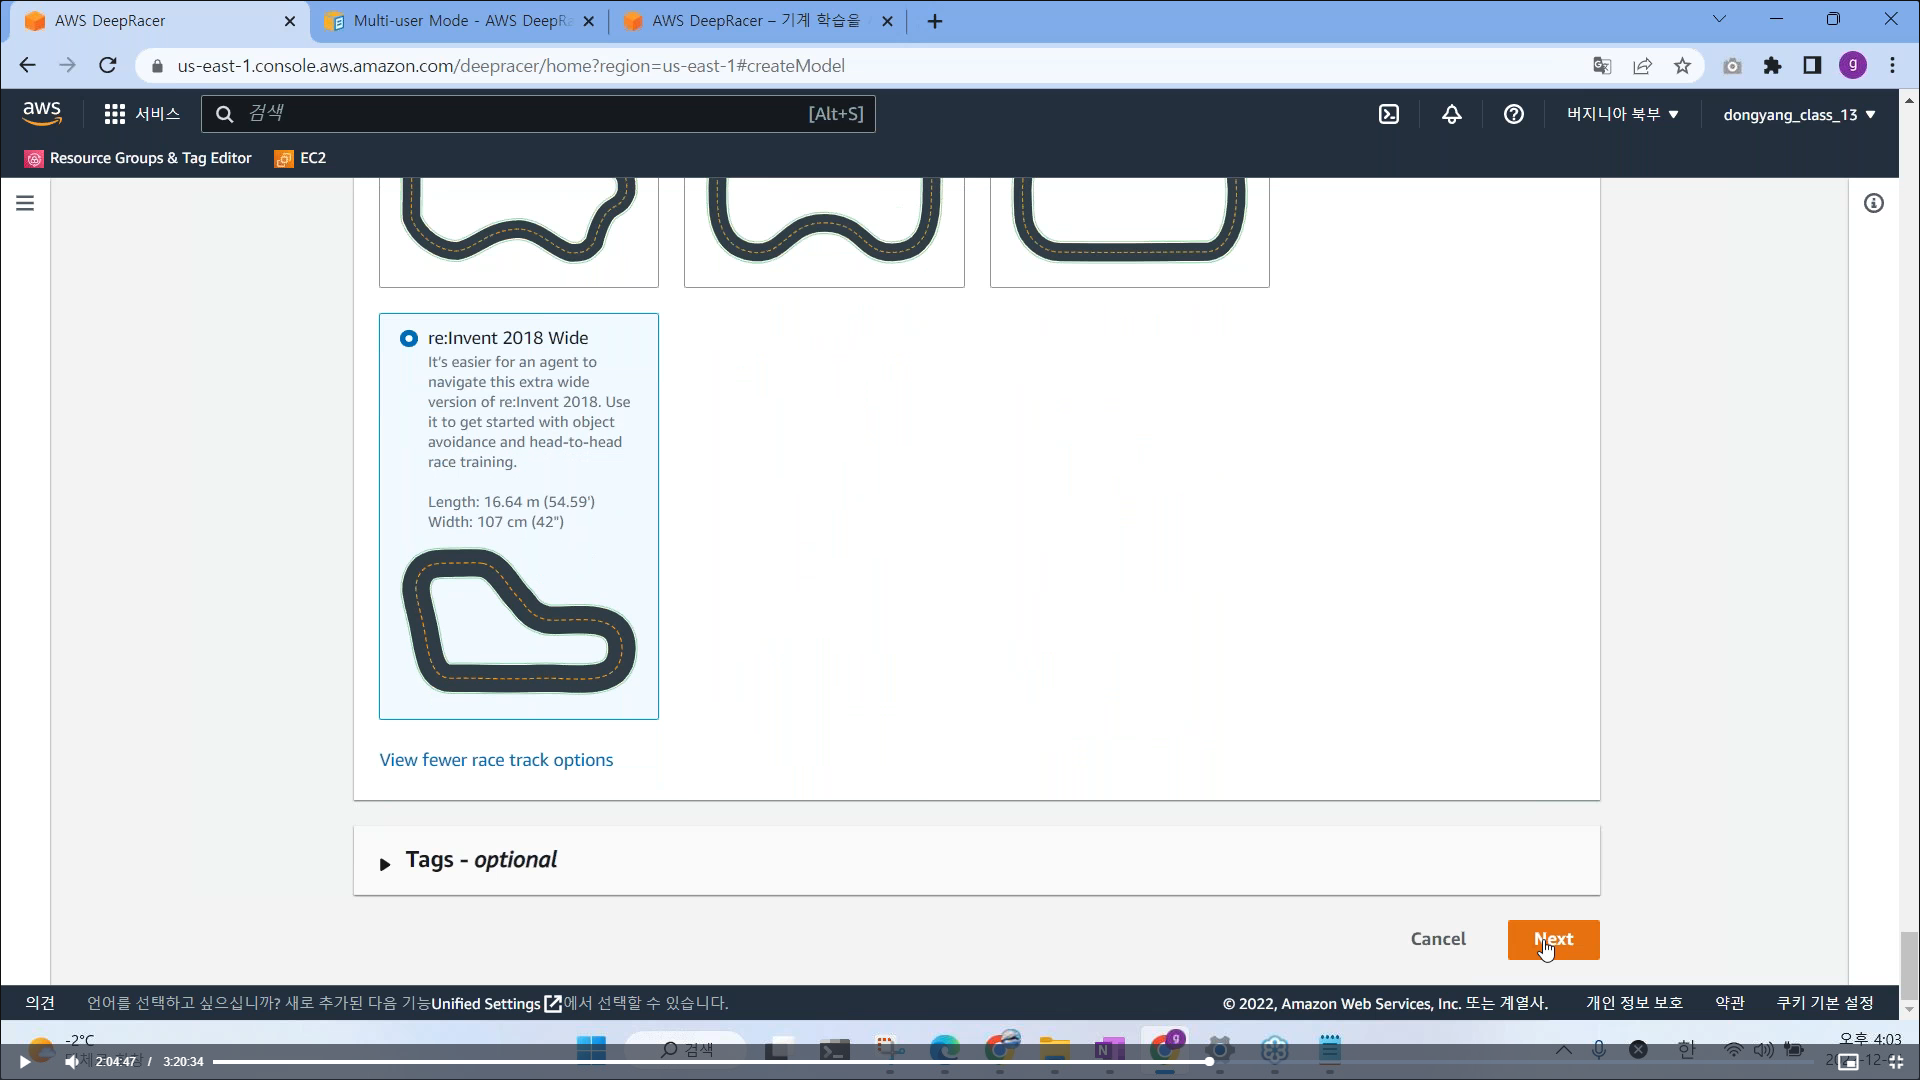
Task: Open the dongyang_class_13 account dropdown
Action: 1798,114
